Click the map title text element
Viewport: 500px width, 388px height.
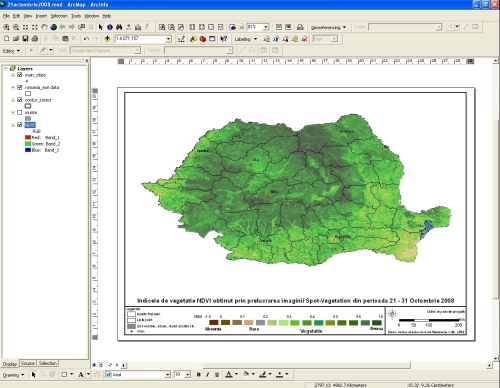(295, 301)
